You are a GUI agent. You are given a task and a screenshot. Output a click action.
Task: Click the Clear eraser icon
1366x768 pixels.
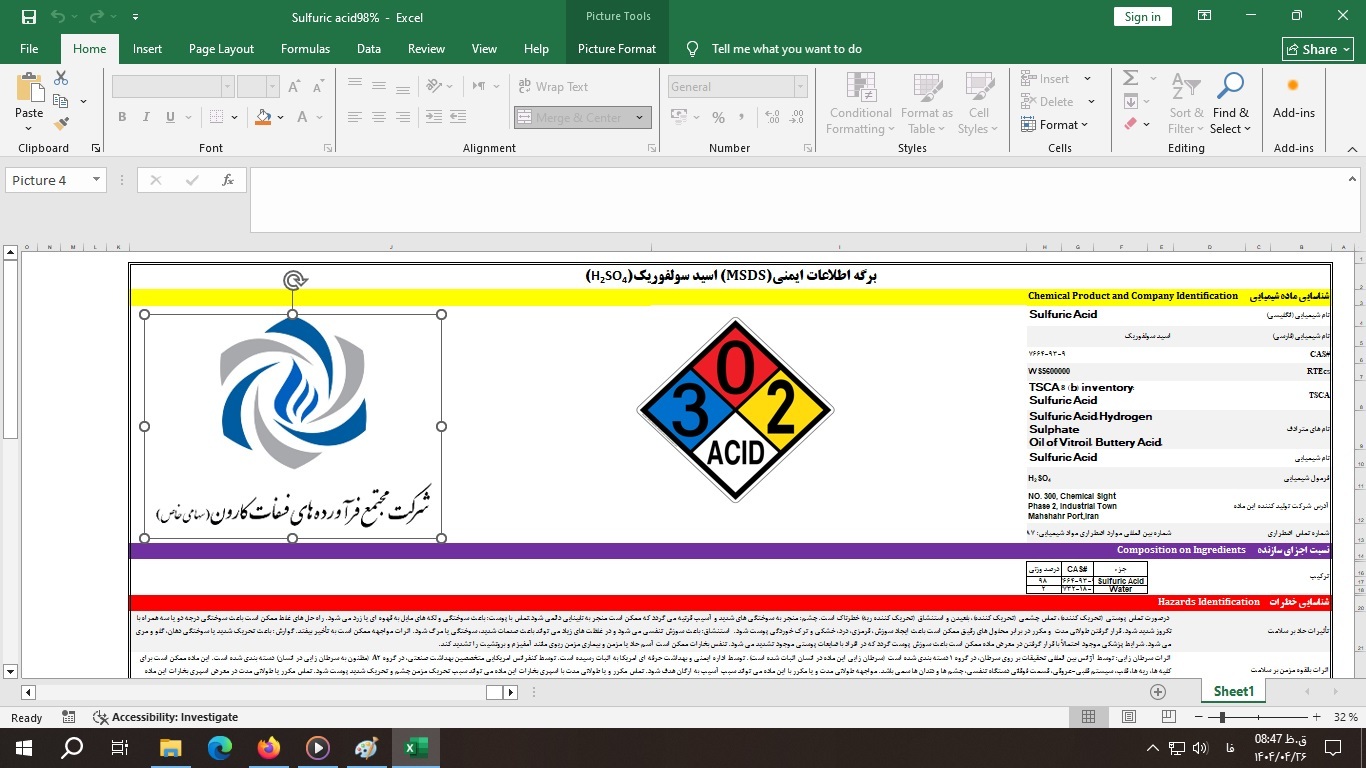click(1131, 124)
